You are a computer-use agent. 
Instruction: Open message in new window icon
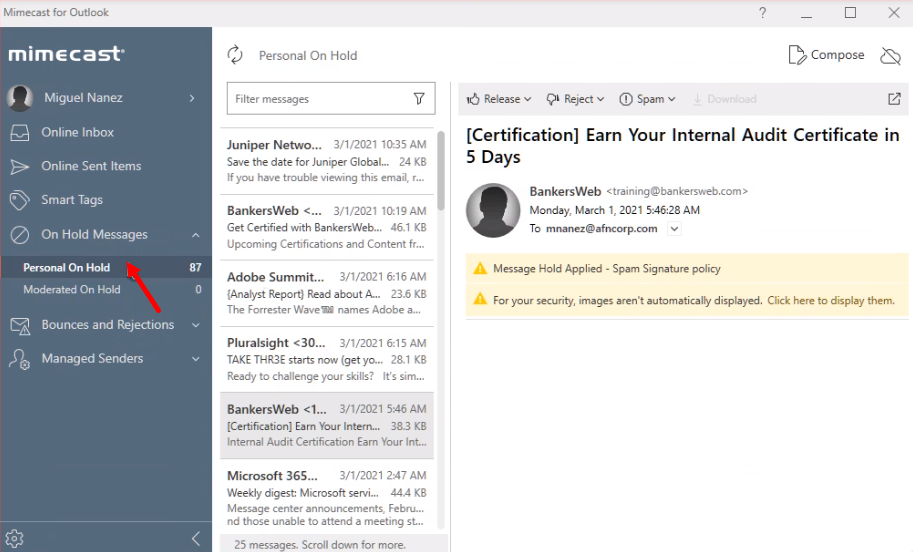[894, 99]
